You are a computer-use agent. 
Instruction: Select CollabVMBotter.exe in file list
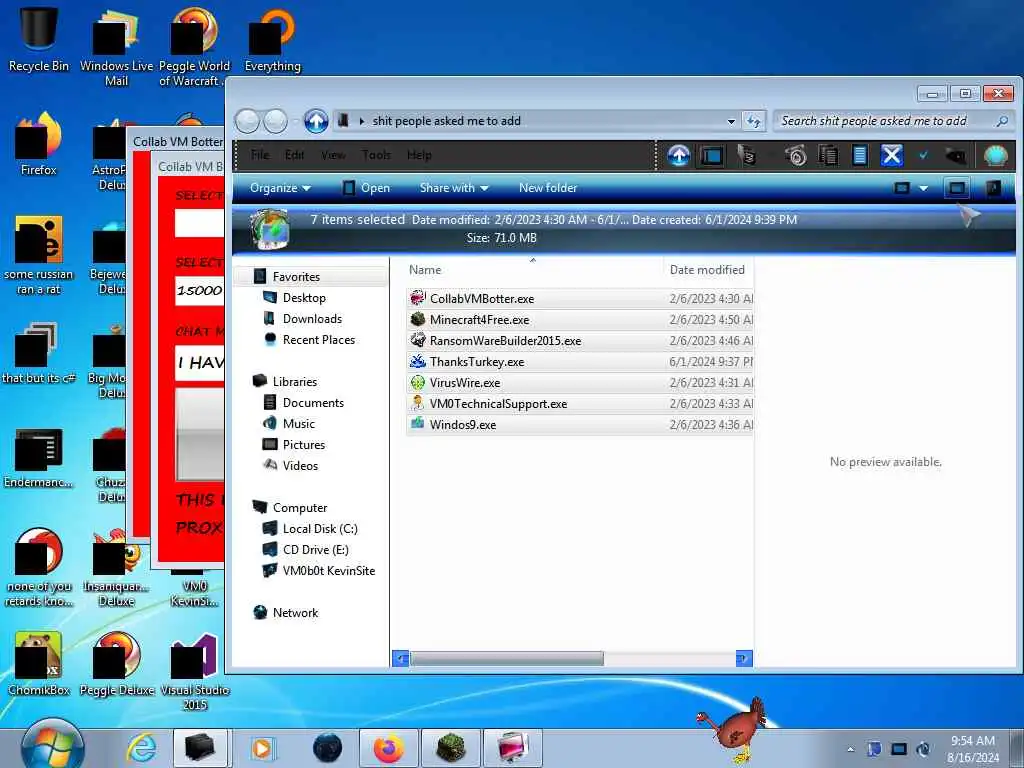(579, 298)
